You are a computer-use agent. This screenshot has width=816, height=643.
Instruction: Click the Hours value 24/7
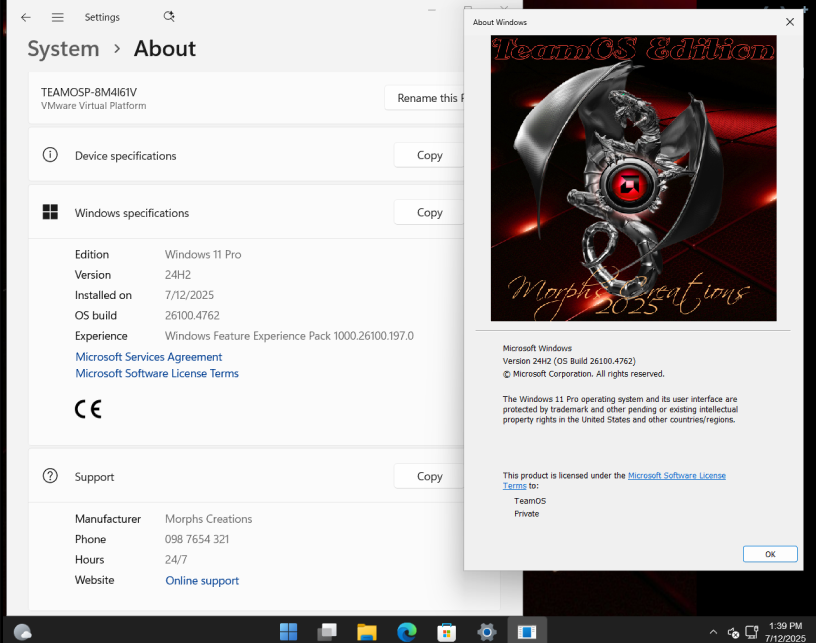pos(176,560)
